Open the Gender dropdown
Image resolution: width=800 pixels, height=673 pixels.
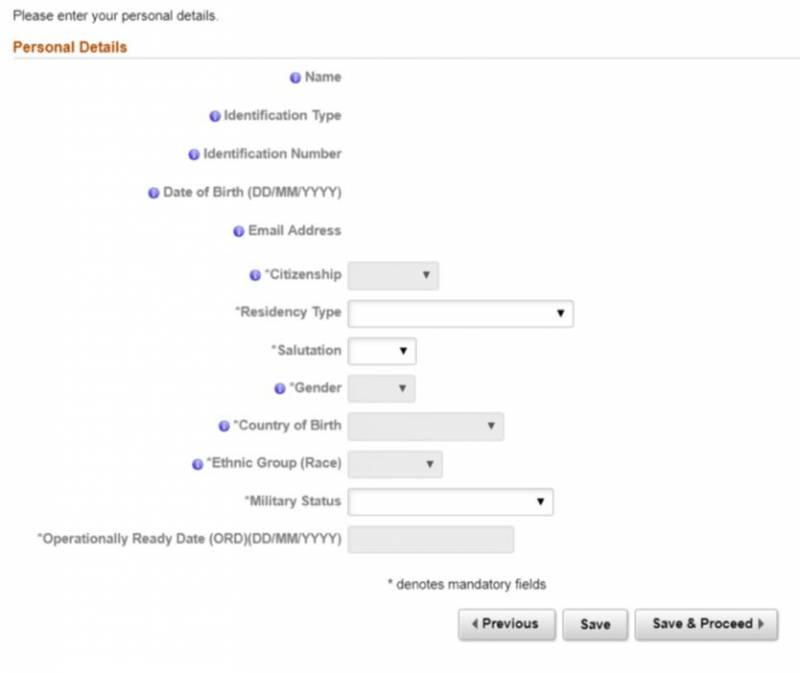pyautogui.click(x=381, y=388)
